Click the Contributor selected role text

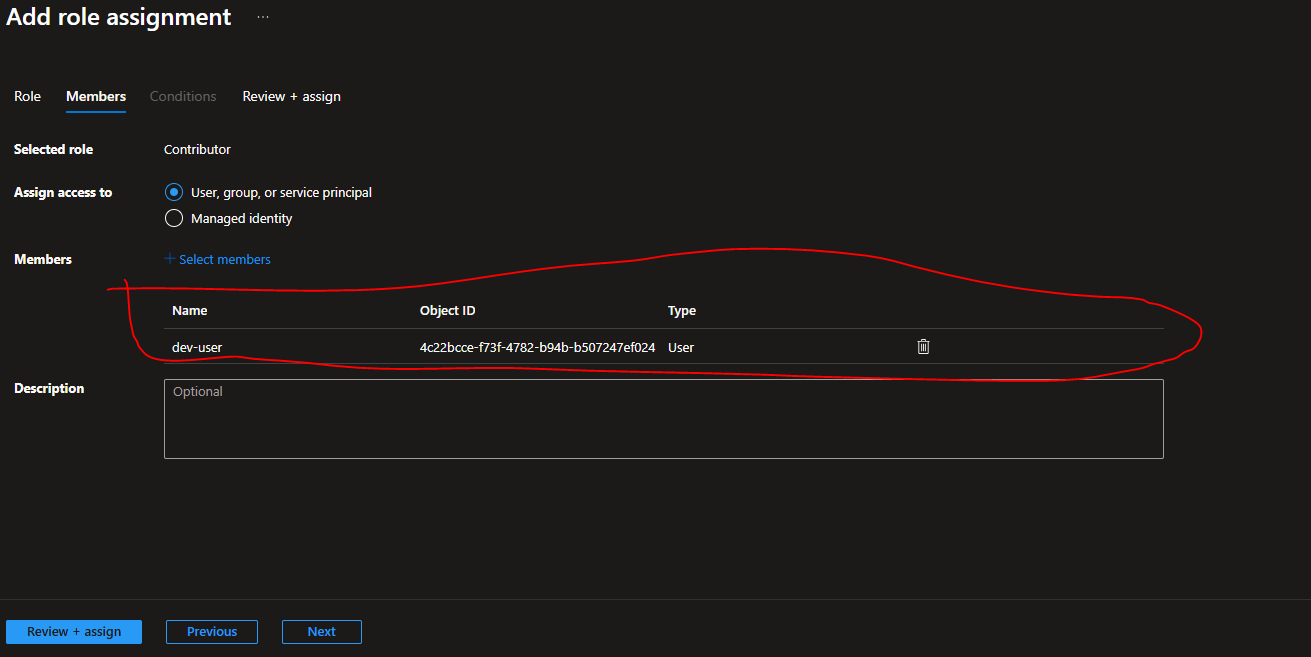197,149
